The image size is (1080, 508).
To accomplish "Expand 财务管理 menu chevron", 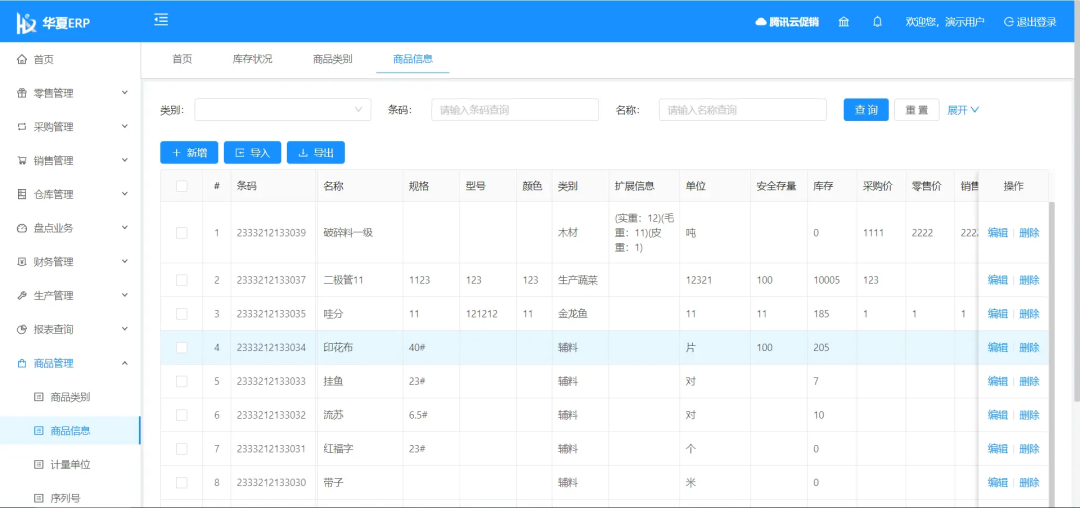I will pyautogui.click(x=125, y=261).
